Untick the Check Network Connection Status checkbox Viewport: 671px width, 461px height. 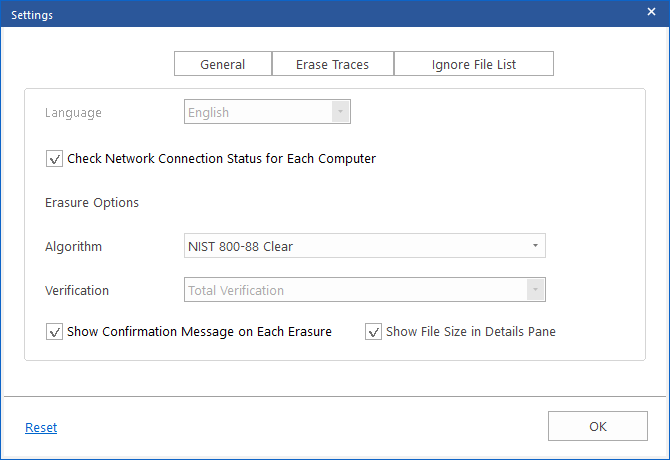pos(54,158)
